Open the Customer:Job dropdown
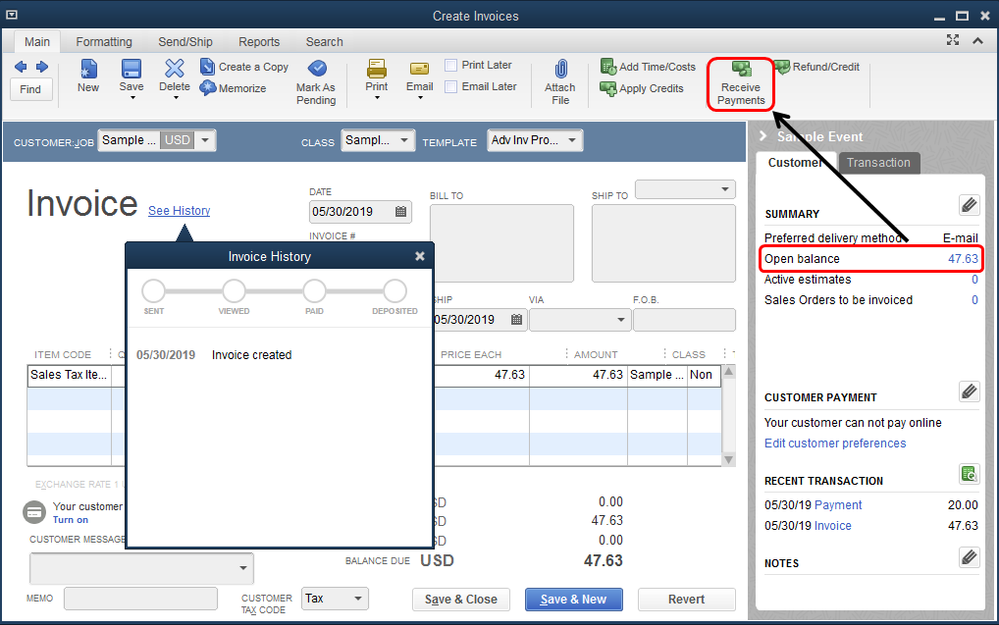The width and height of the screenshot is (999, 625). point(205,140)
